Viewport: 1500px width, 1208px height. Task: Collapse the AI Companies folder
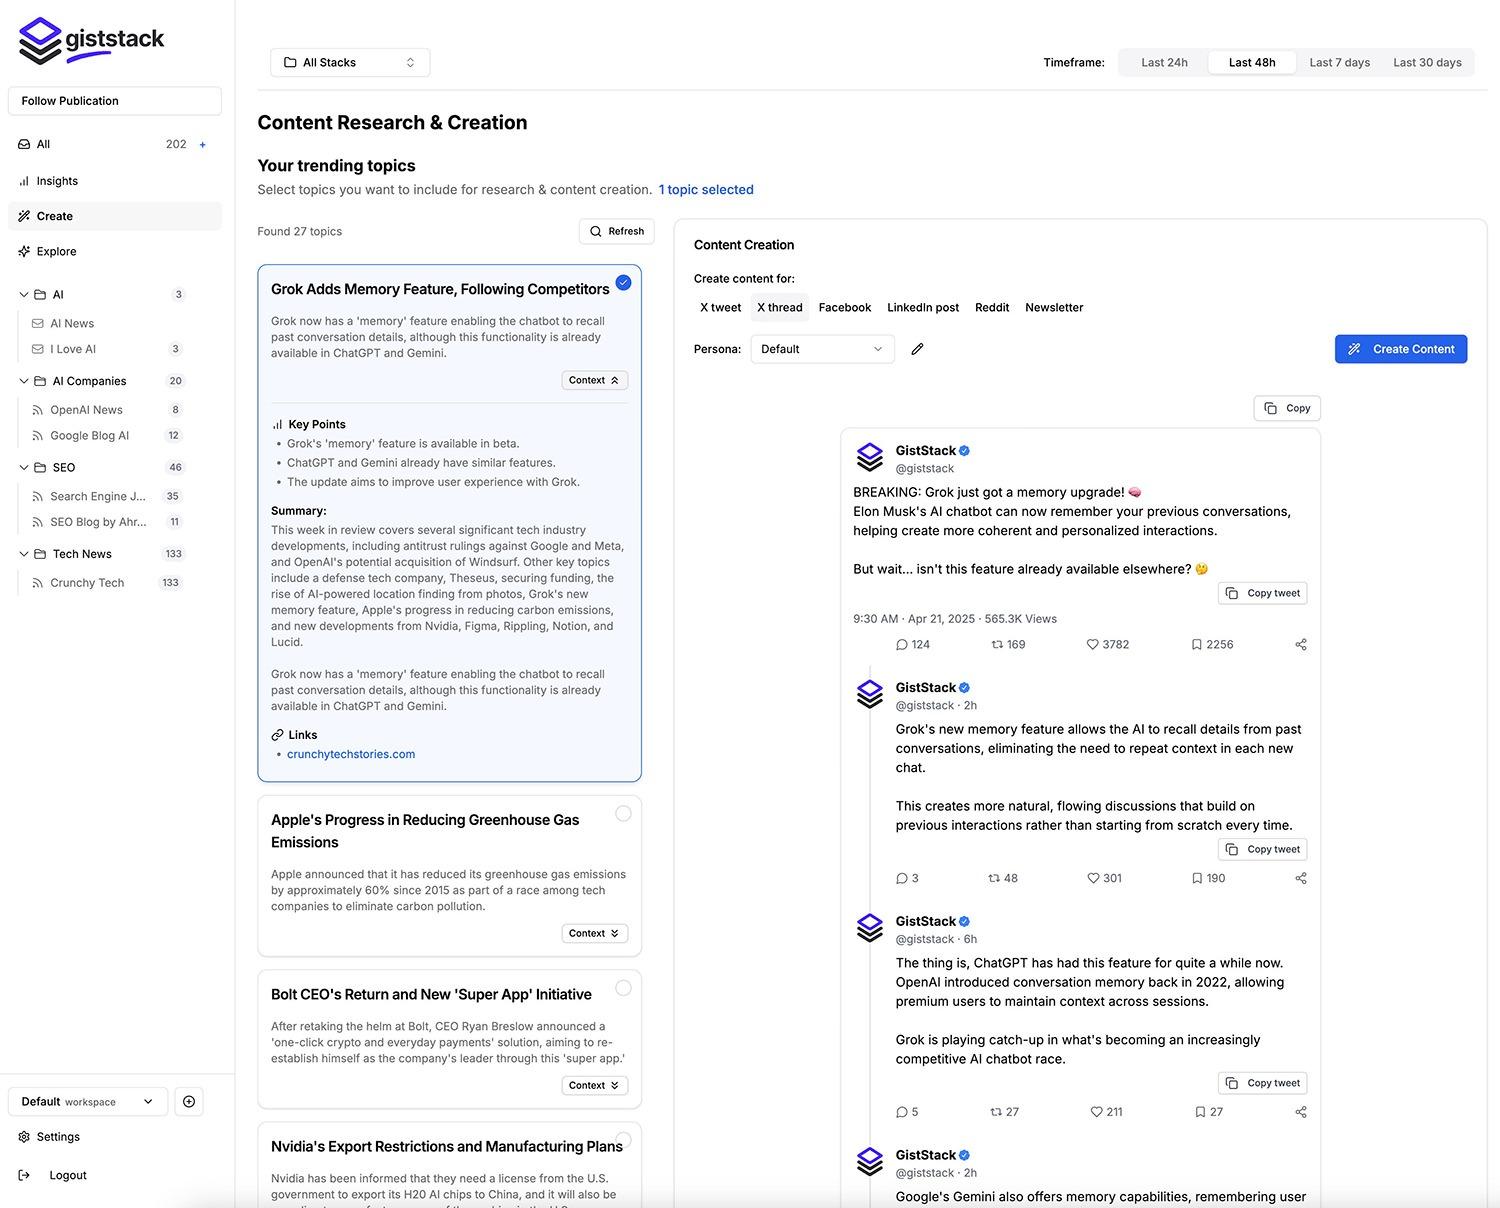[24, 381]
